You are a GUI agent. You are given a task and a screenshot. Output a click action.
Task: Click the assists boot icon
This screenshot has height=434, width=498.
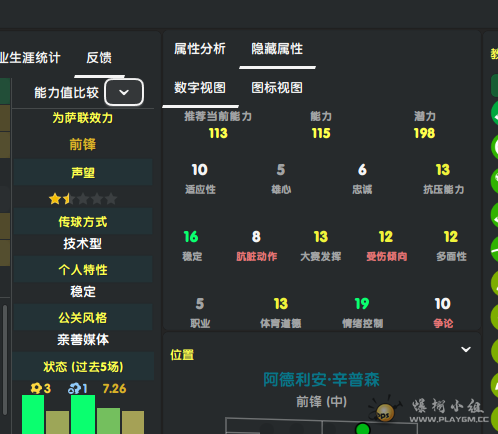pyautogui.click(x=74, y=388)
